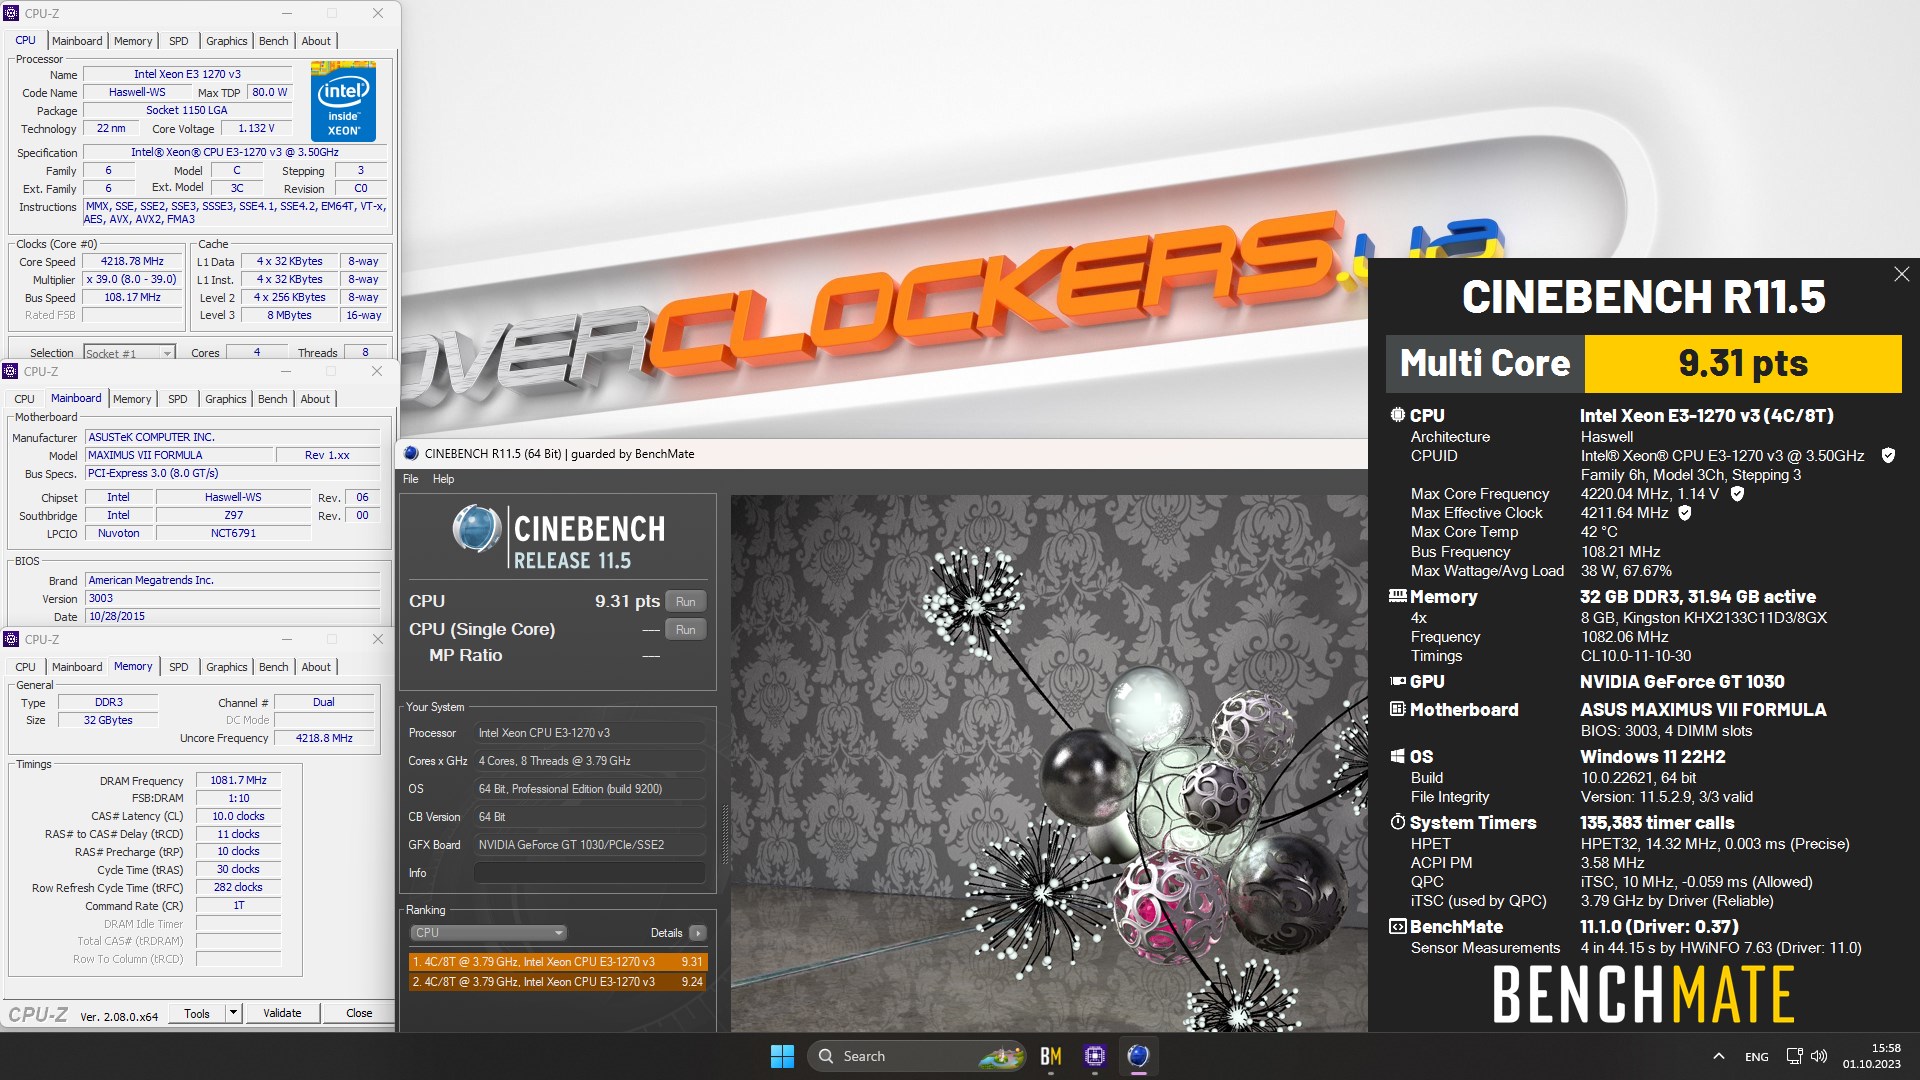Click the shield icon next to Max Effective Clock
The height and width of the screenshot is (1080, 1920).
tap(1685, 513)
